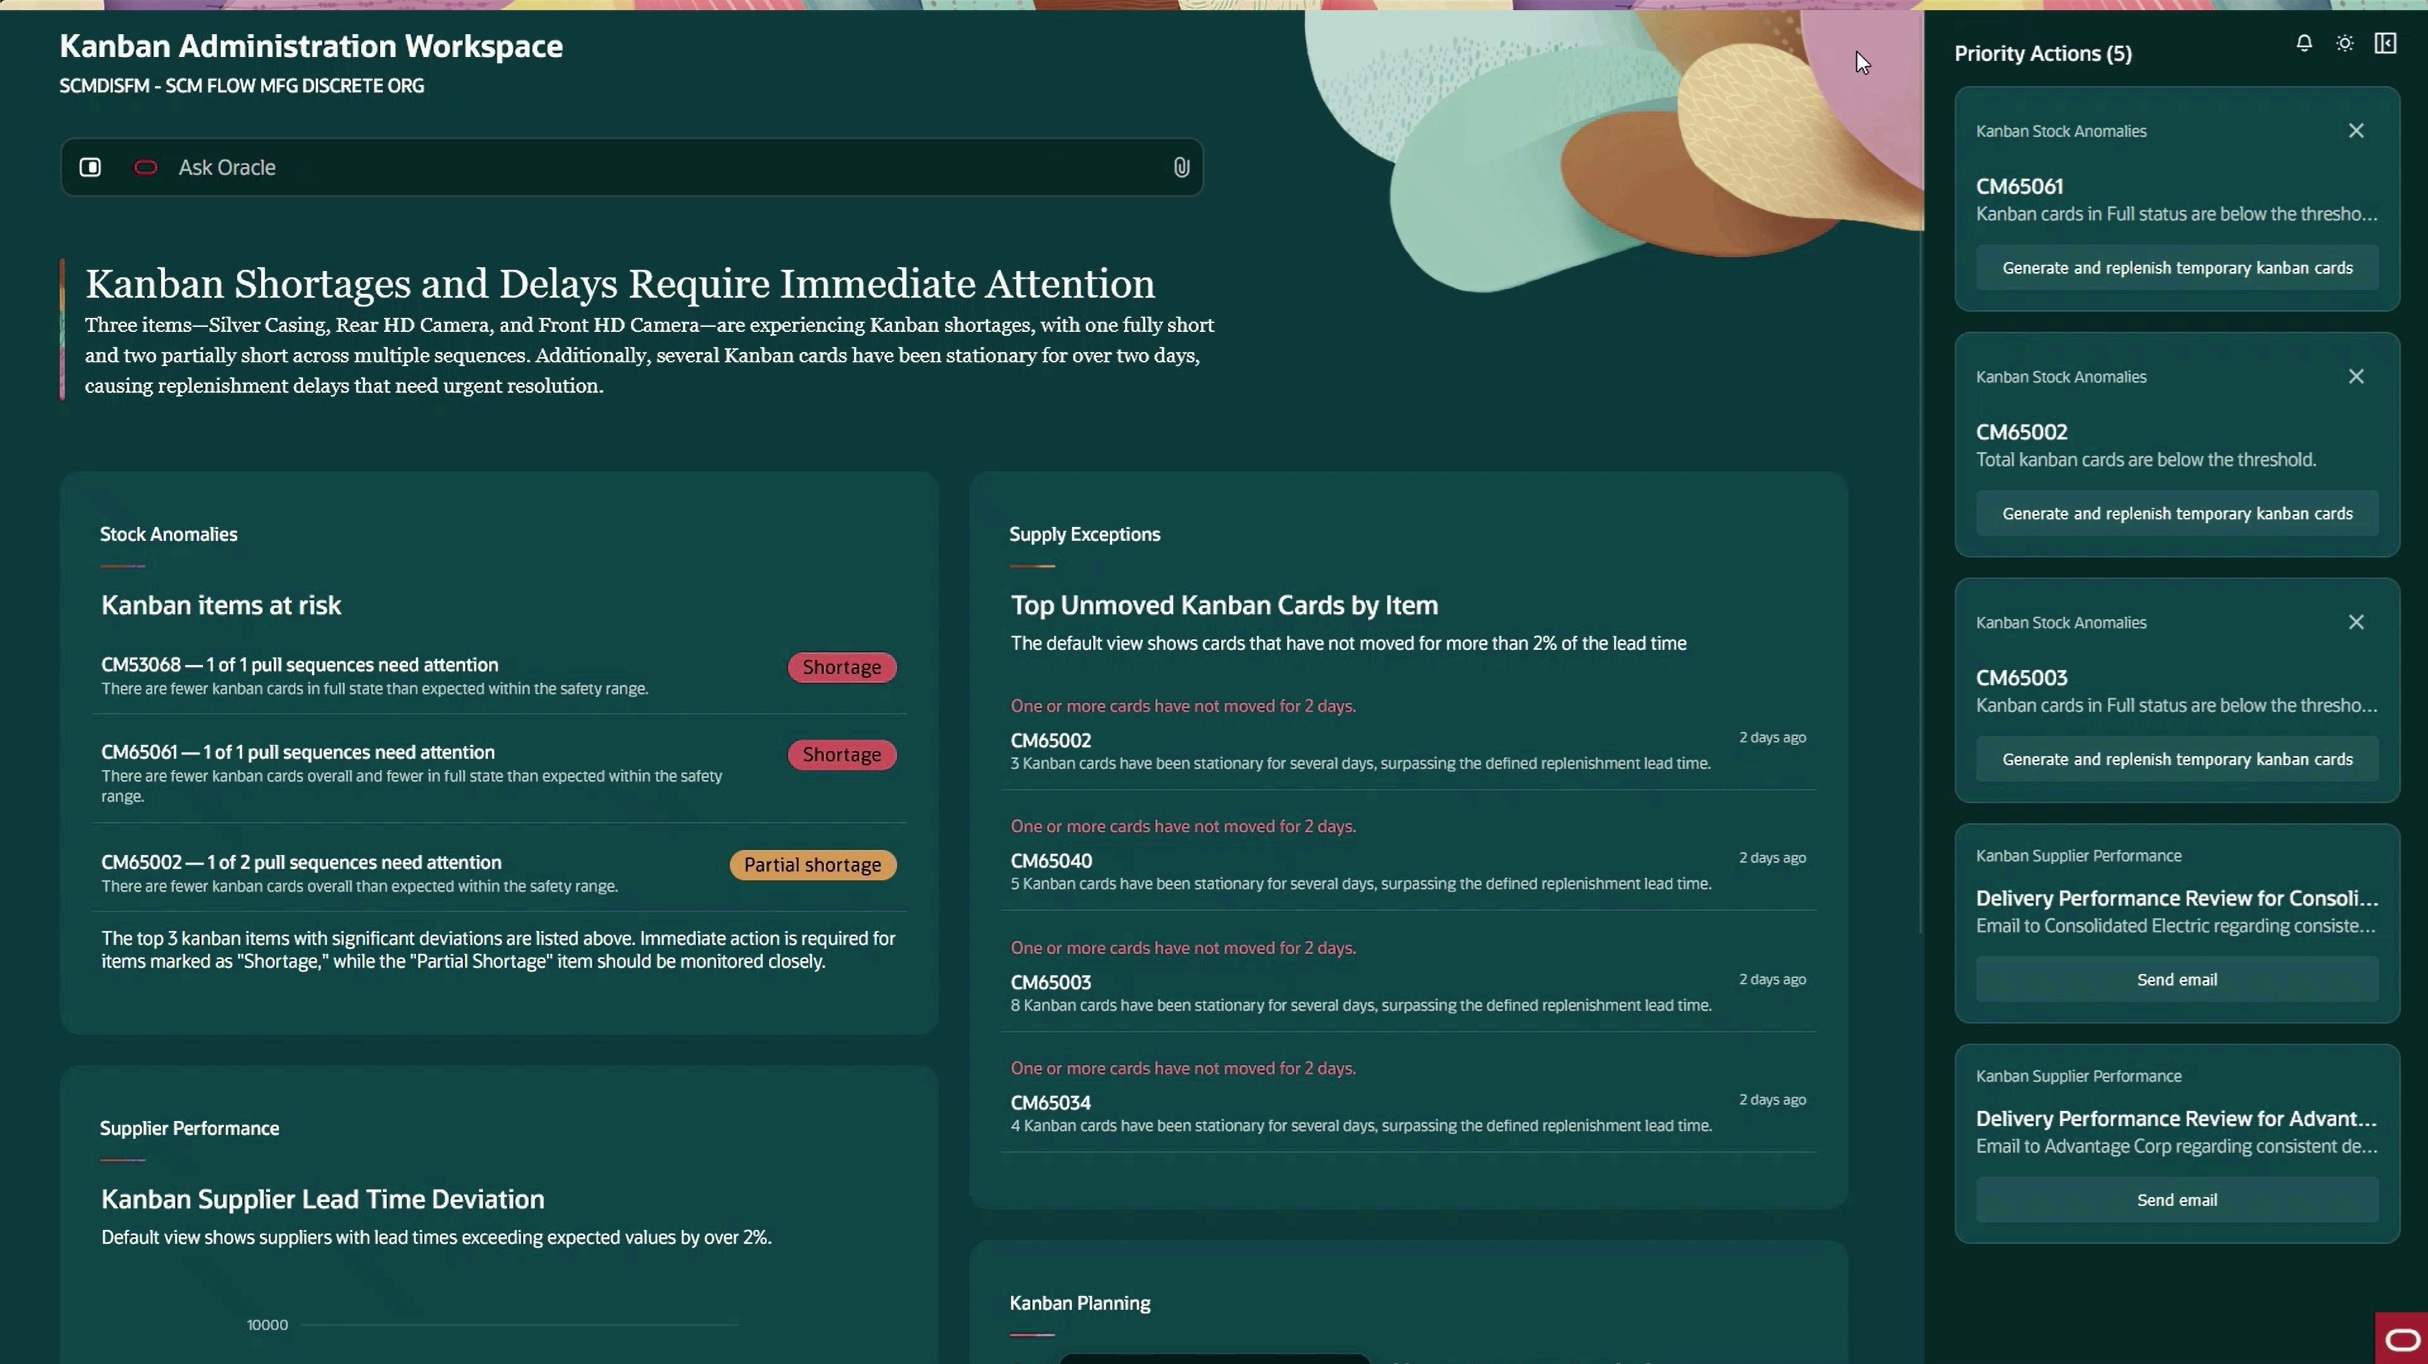Screen dimensions: 2428x1364
Task: Open Delivery Performance Review for Advant... card title
Action: 2176,1118
